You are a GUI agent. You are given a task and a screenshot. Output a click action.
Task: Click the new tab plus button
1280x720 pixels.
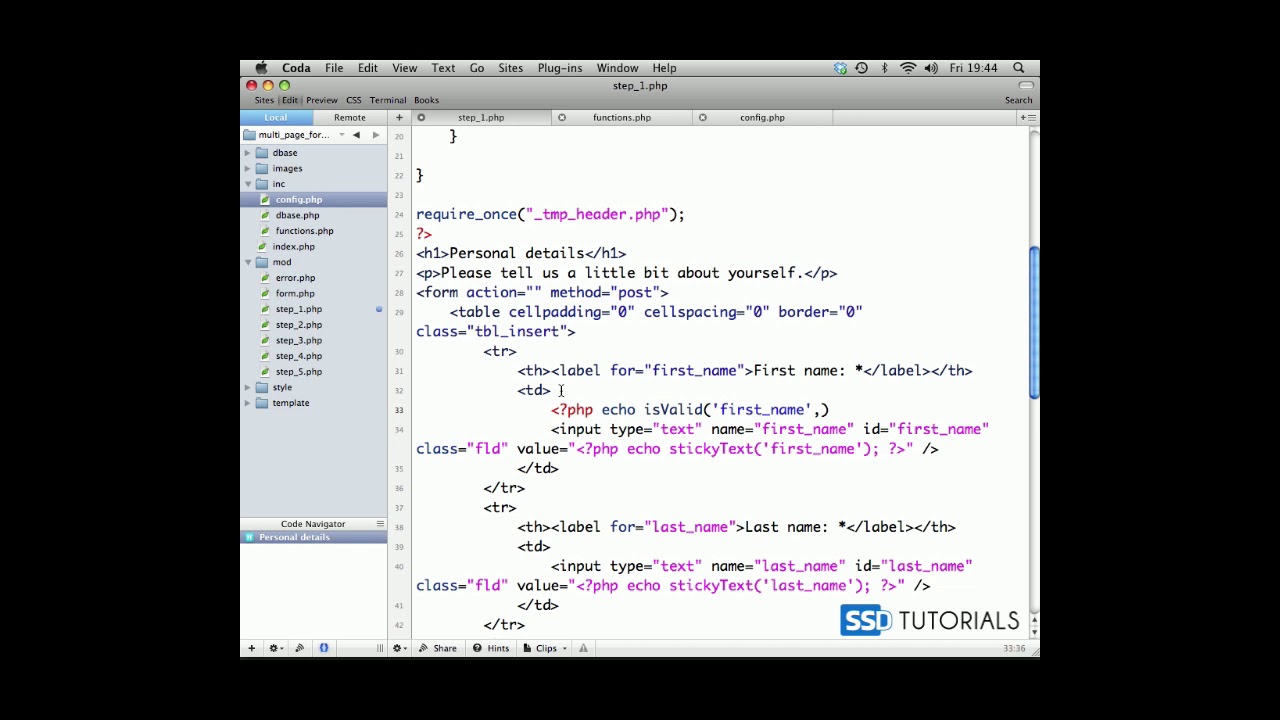399,118
